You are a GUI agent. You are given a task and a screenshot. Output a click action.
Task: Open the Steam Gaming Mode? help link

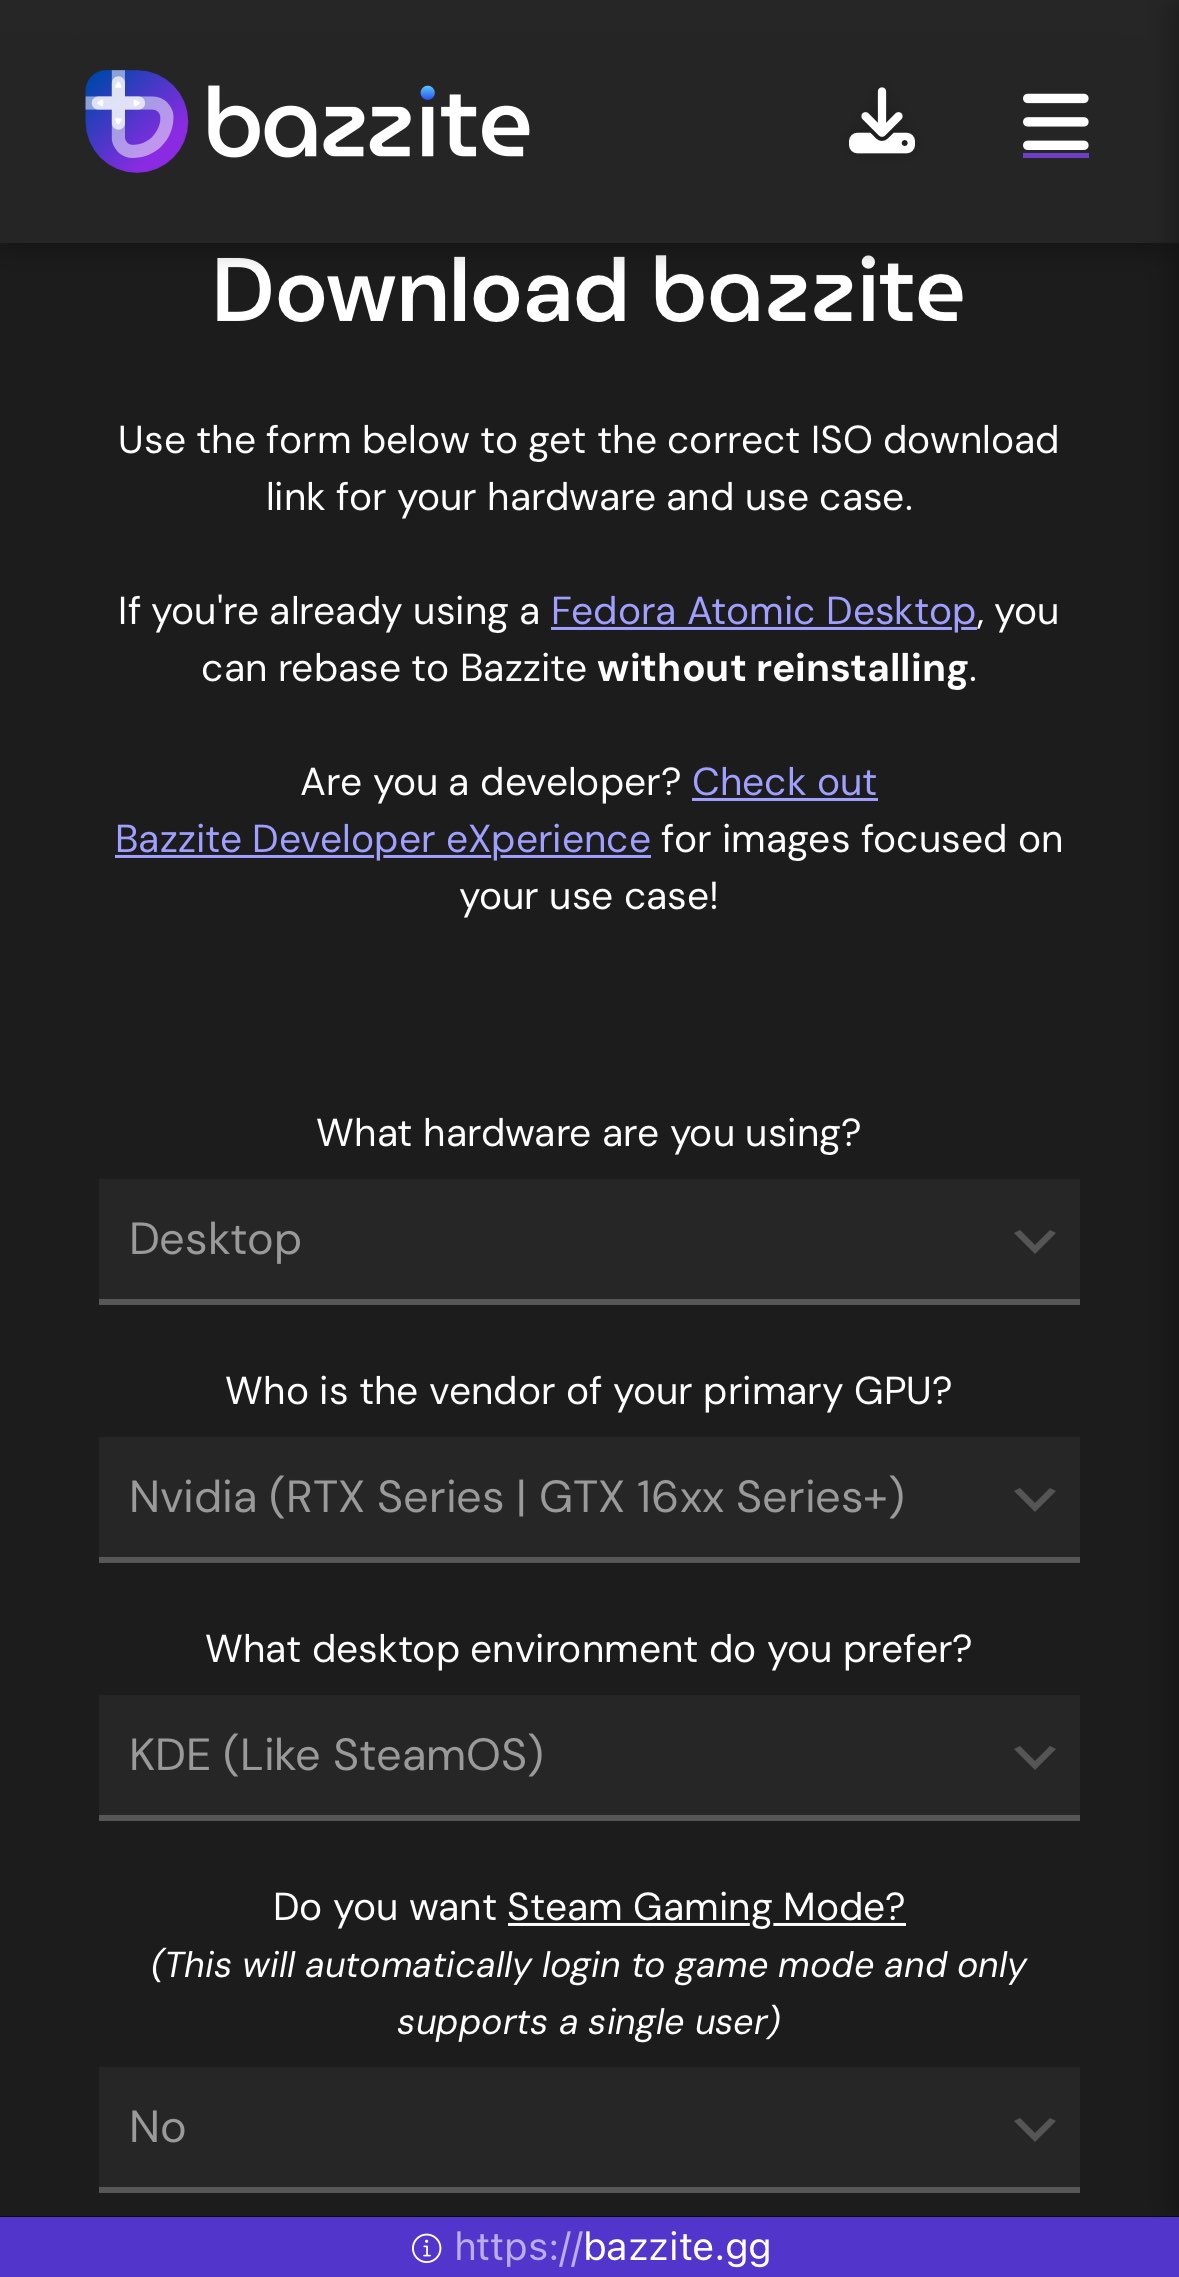point(706,1907)
